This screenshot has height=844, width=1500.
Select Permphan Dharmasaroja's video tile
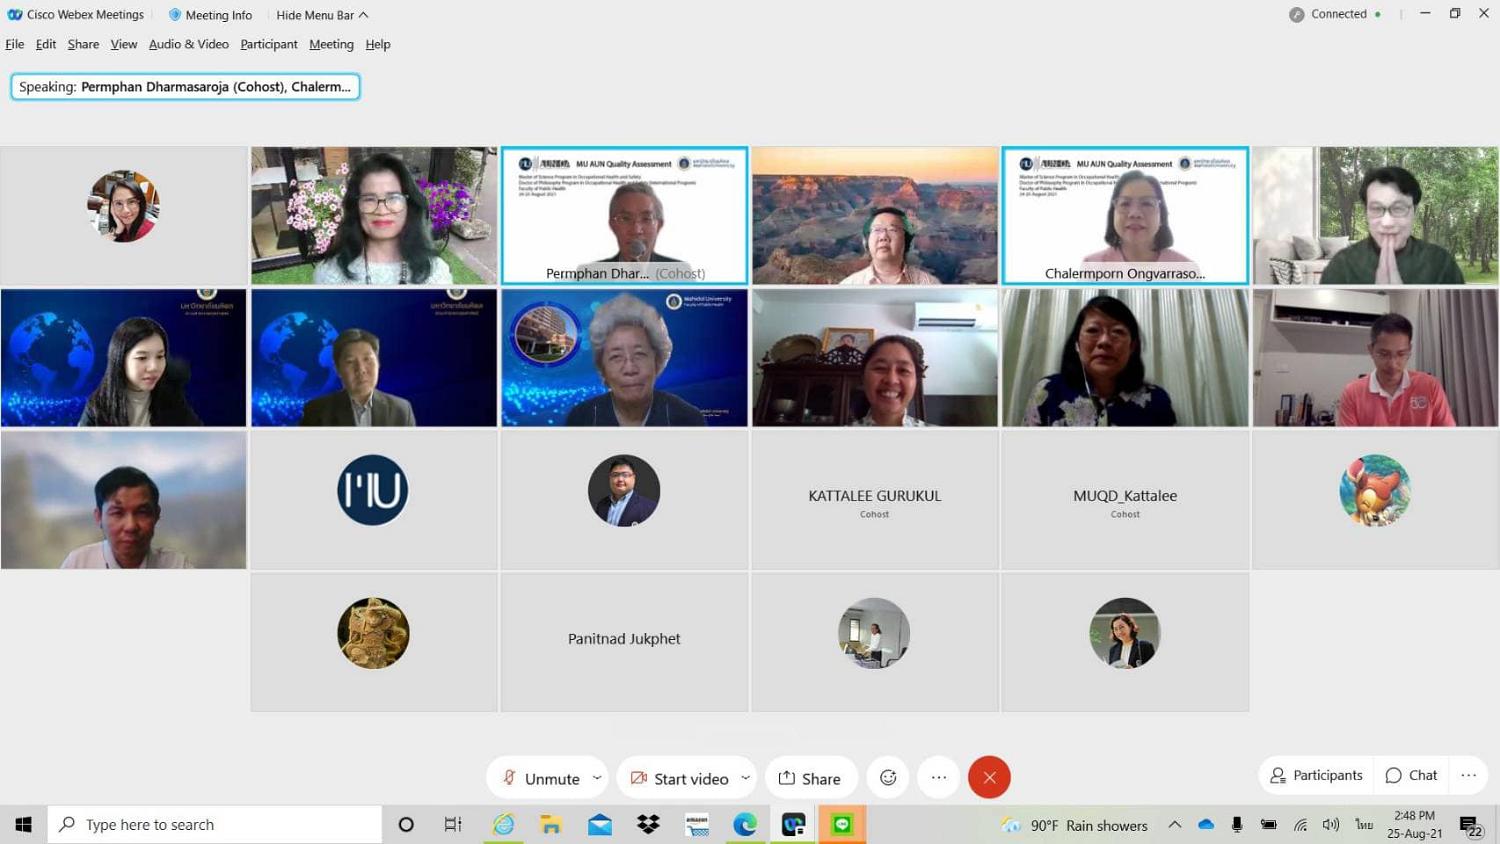pyautogui.click(x=624, y=216)
